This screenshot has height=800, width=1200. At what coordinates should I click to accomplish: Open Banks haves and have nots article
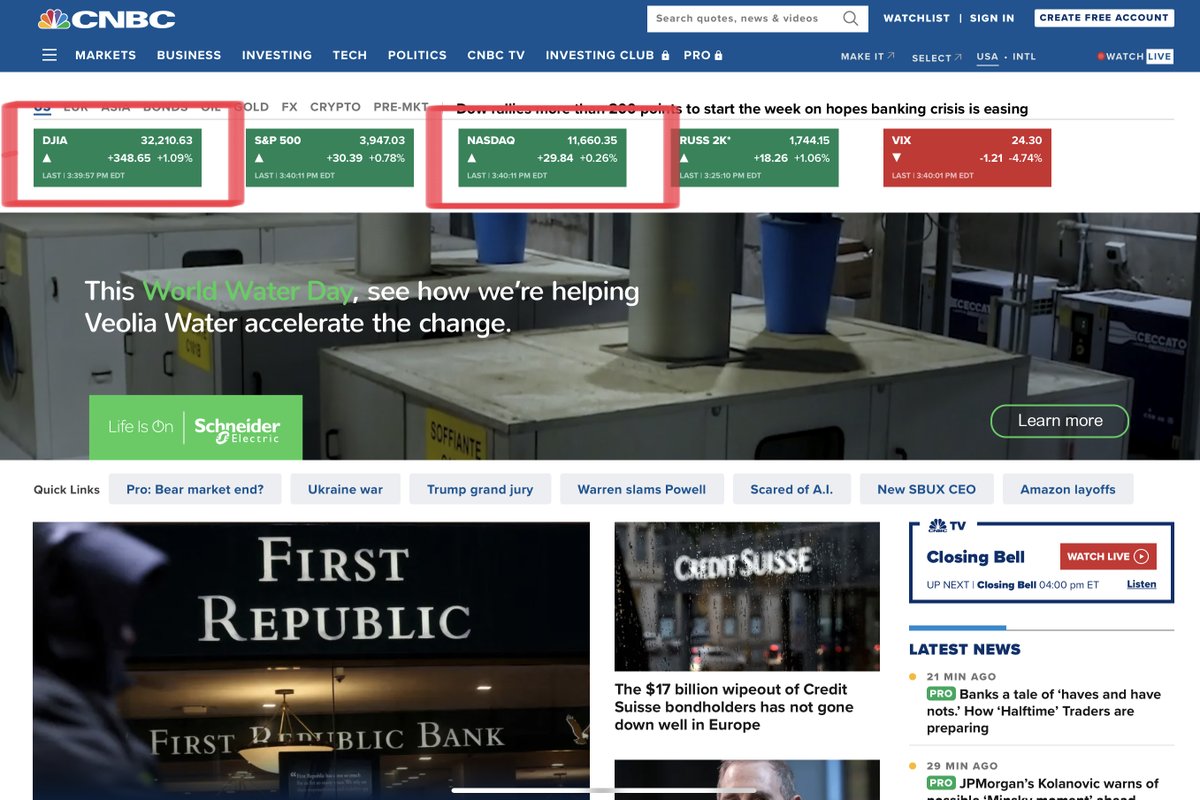(x=1044, y=711)
